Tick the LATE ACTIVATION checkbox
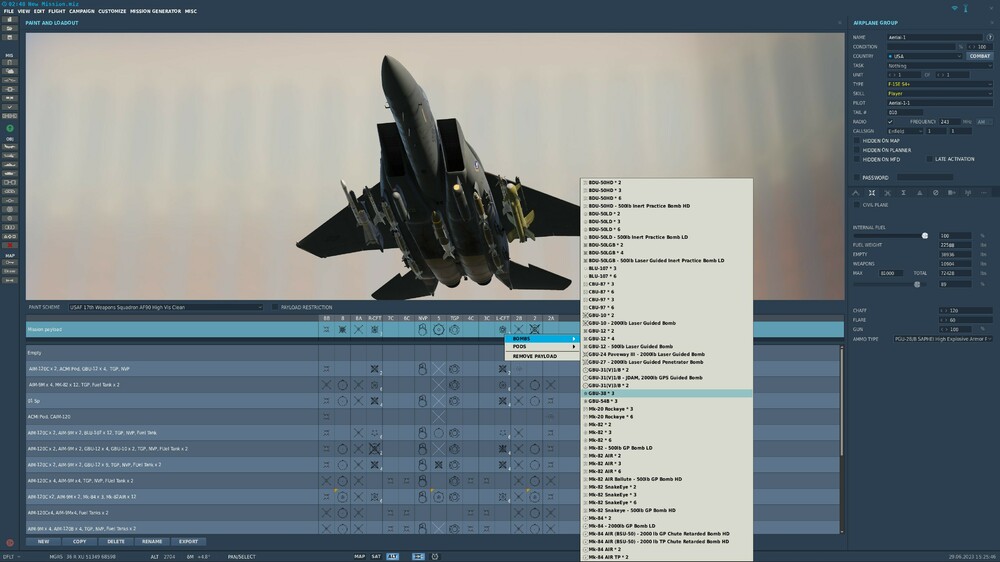The height and width of the screenshot is (562, 1000). [x=929, y=159]
